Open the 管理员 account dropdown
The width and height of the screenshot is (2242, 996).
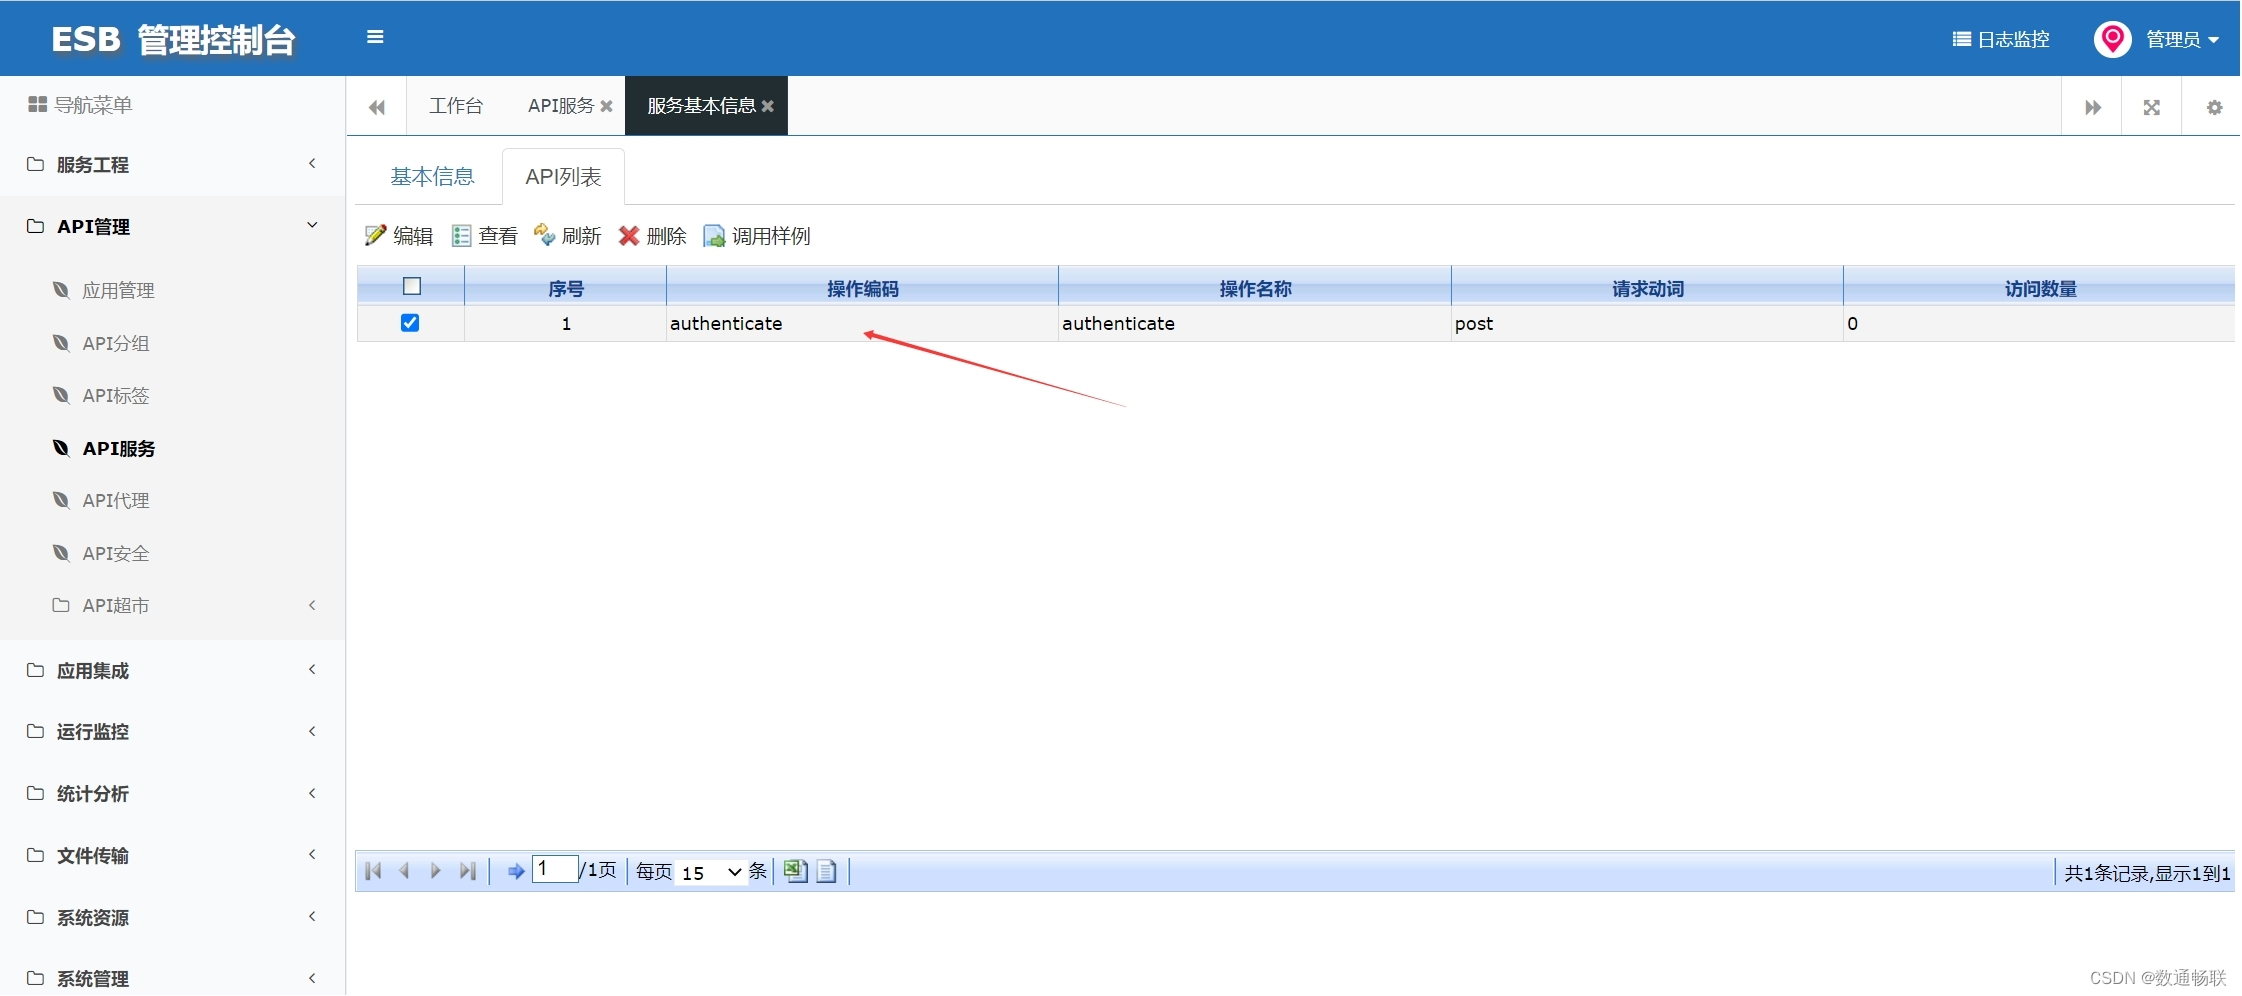click(x=2182, y=39)
